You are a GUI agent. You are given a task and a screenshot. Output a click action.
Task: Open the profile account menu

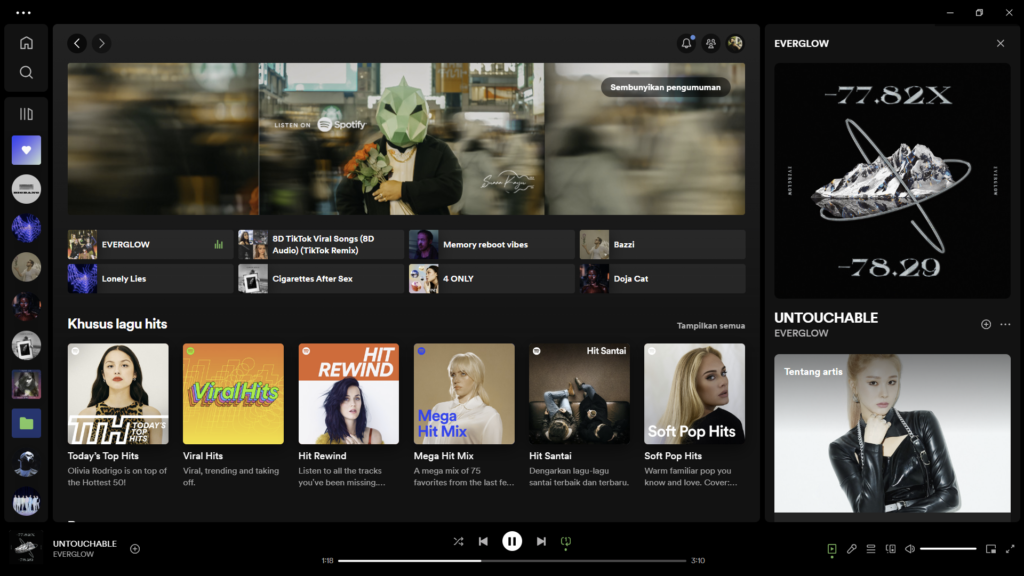[x=735, y=43]
